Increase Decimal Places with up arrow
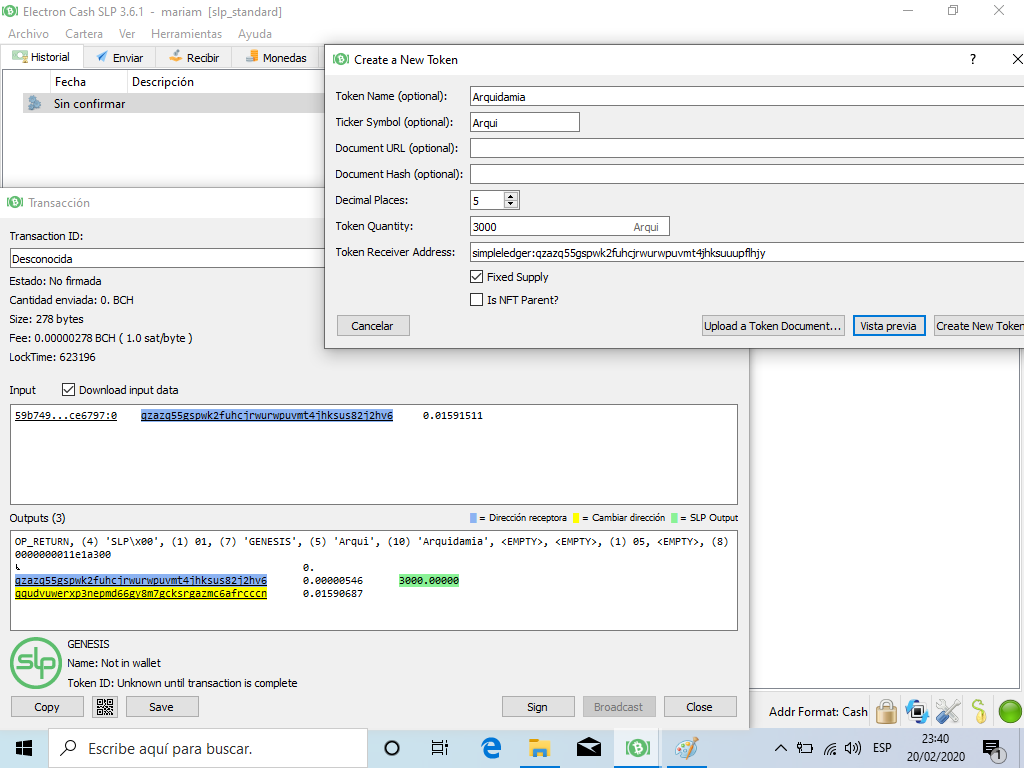Viewport: 1024px width, 768px height. (511, 196)
